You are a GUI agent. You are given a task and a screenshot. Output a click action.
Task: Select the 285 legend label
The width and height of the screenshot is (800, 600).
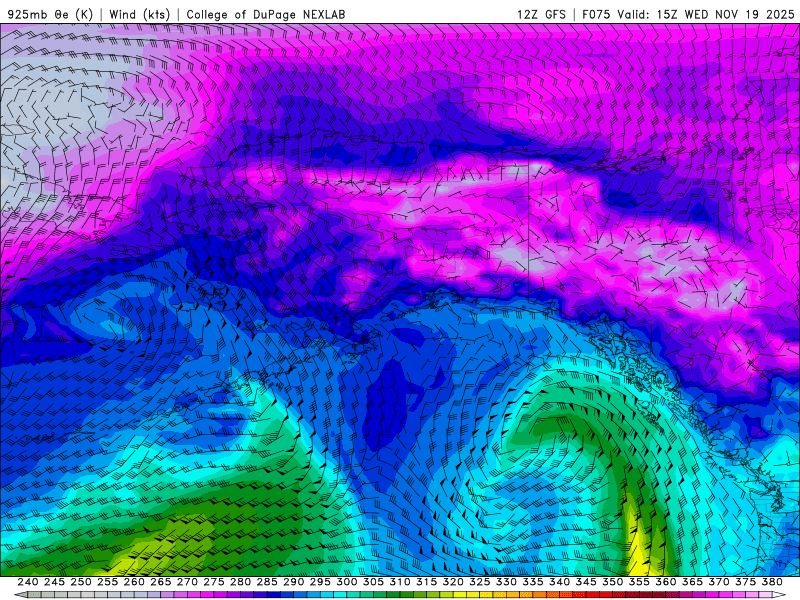coord(267,582)
